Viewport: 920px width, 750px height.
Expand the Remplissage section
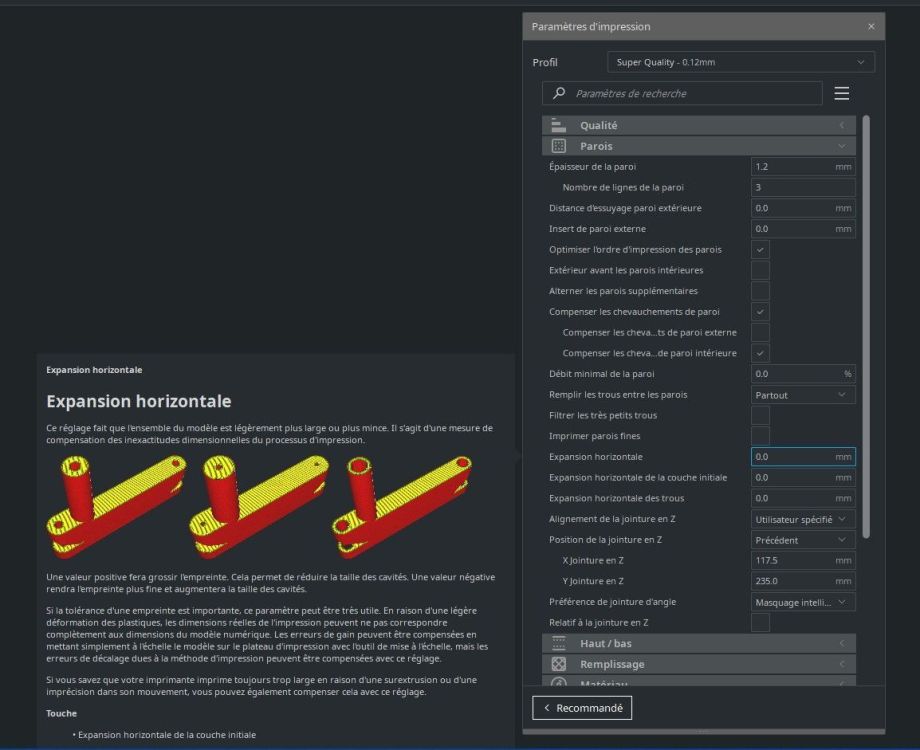coord(699,664)
